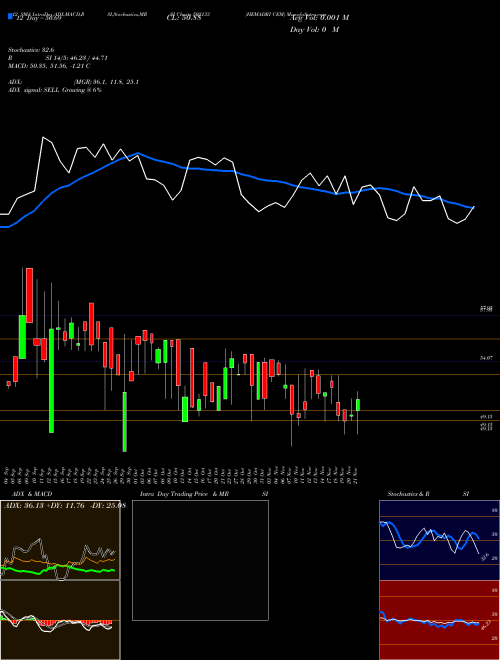
Task: Click the ADX signal SELL text
Action: [x=55, y=90]
